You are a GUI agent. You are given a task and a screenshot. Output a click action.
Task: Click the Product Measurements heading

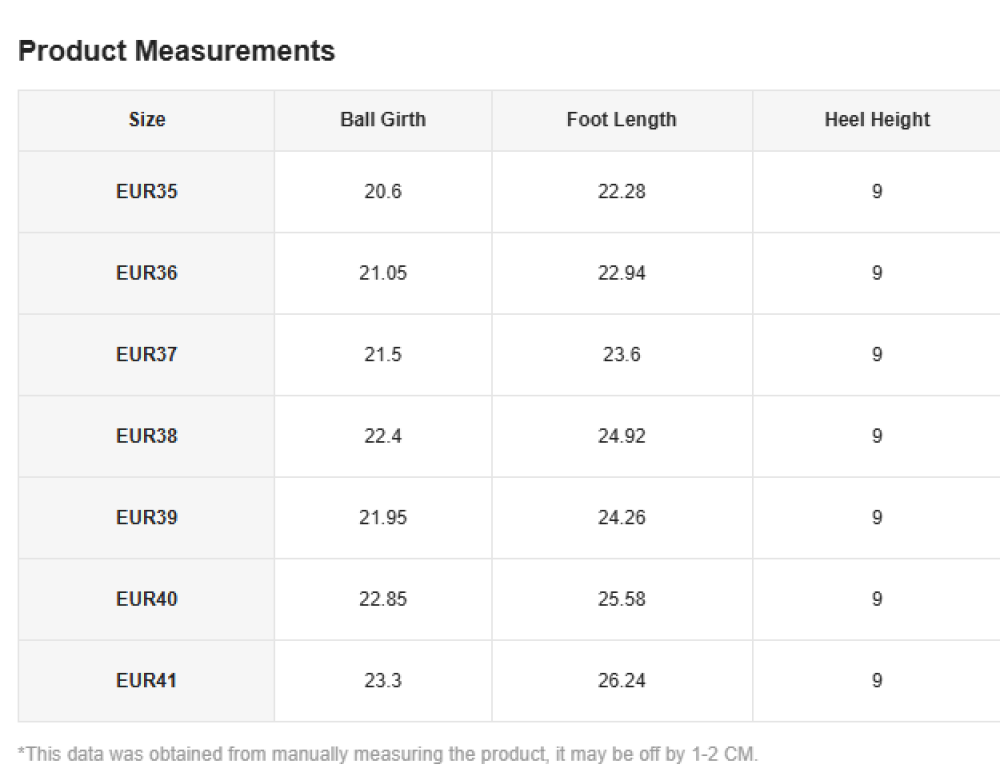[x=177, y=51]
